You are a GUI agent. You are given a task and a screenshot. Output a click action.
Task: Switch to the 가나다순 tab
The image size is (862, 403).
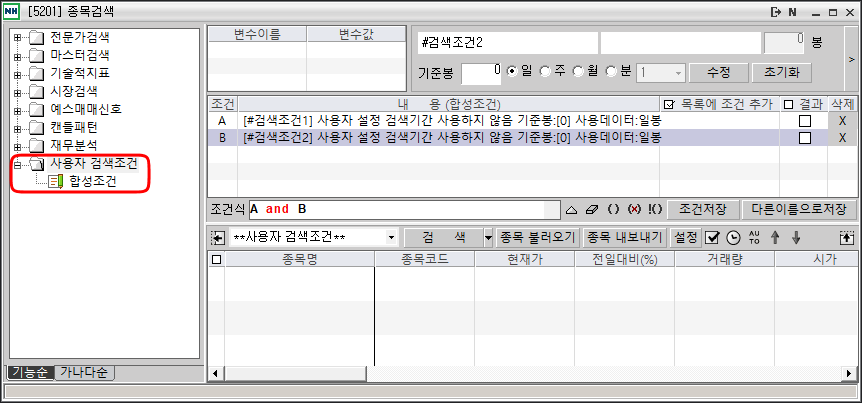tap(84, 373)
